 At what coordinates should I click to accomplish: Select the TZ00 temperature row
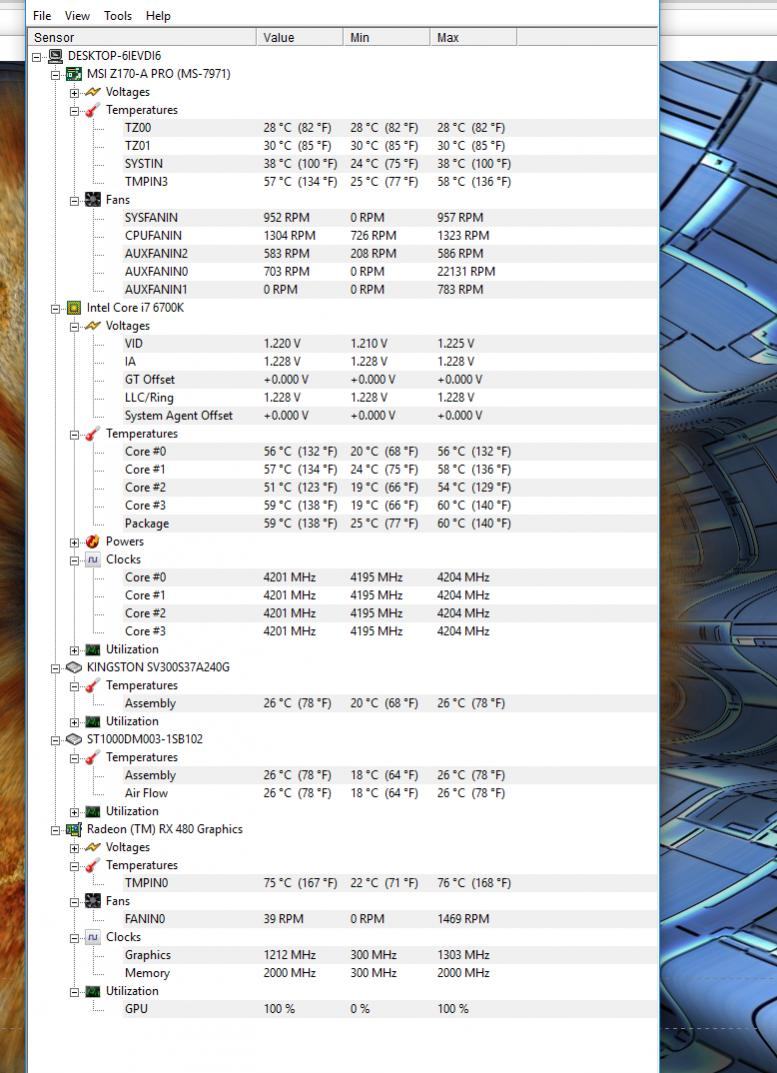(x=389, y=128)
